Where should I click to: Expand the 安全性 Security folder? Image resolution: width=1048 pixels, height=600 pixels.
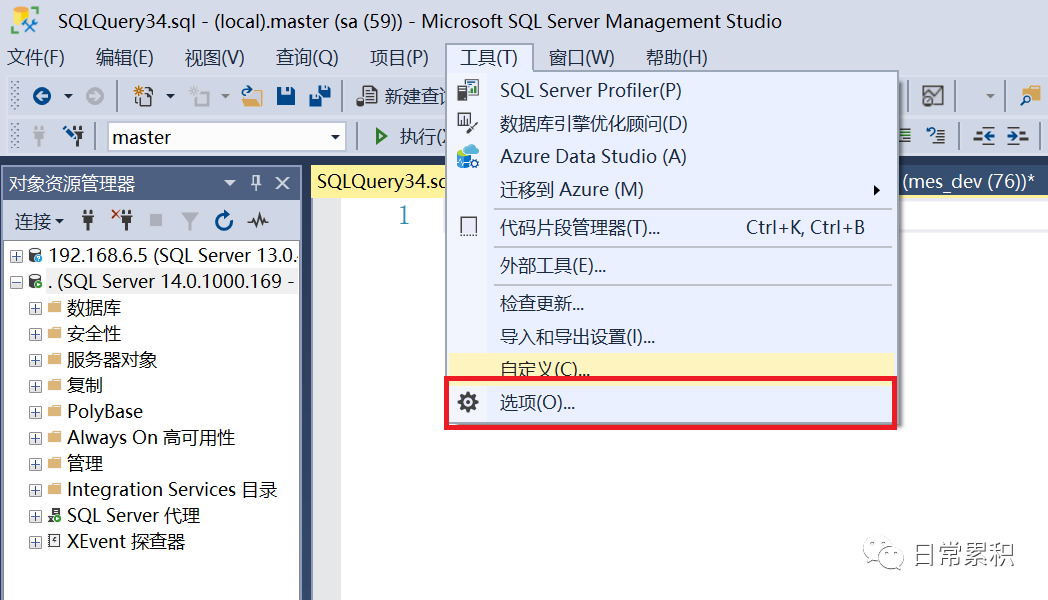pos(35,334)
